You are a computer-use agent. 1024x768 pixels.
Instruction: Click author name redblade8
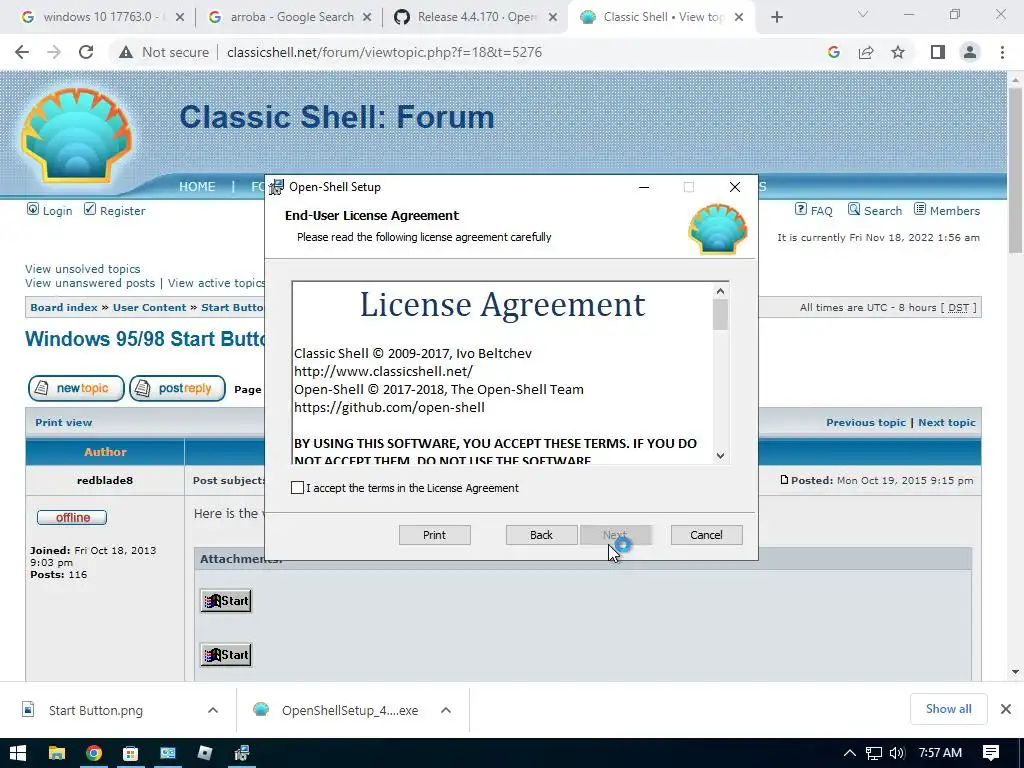coord(105,481)
